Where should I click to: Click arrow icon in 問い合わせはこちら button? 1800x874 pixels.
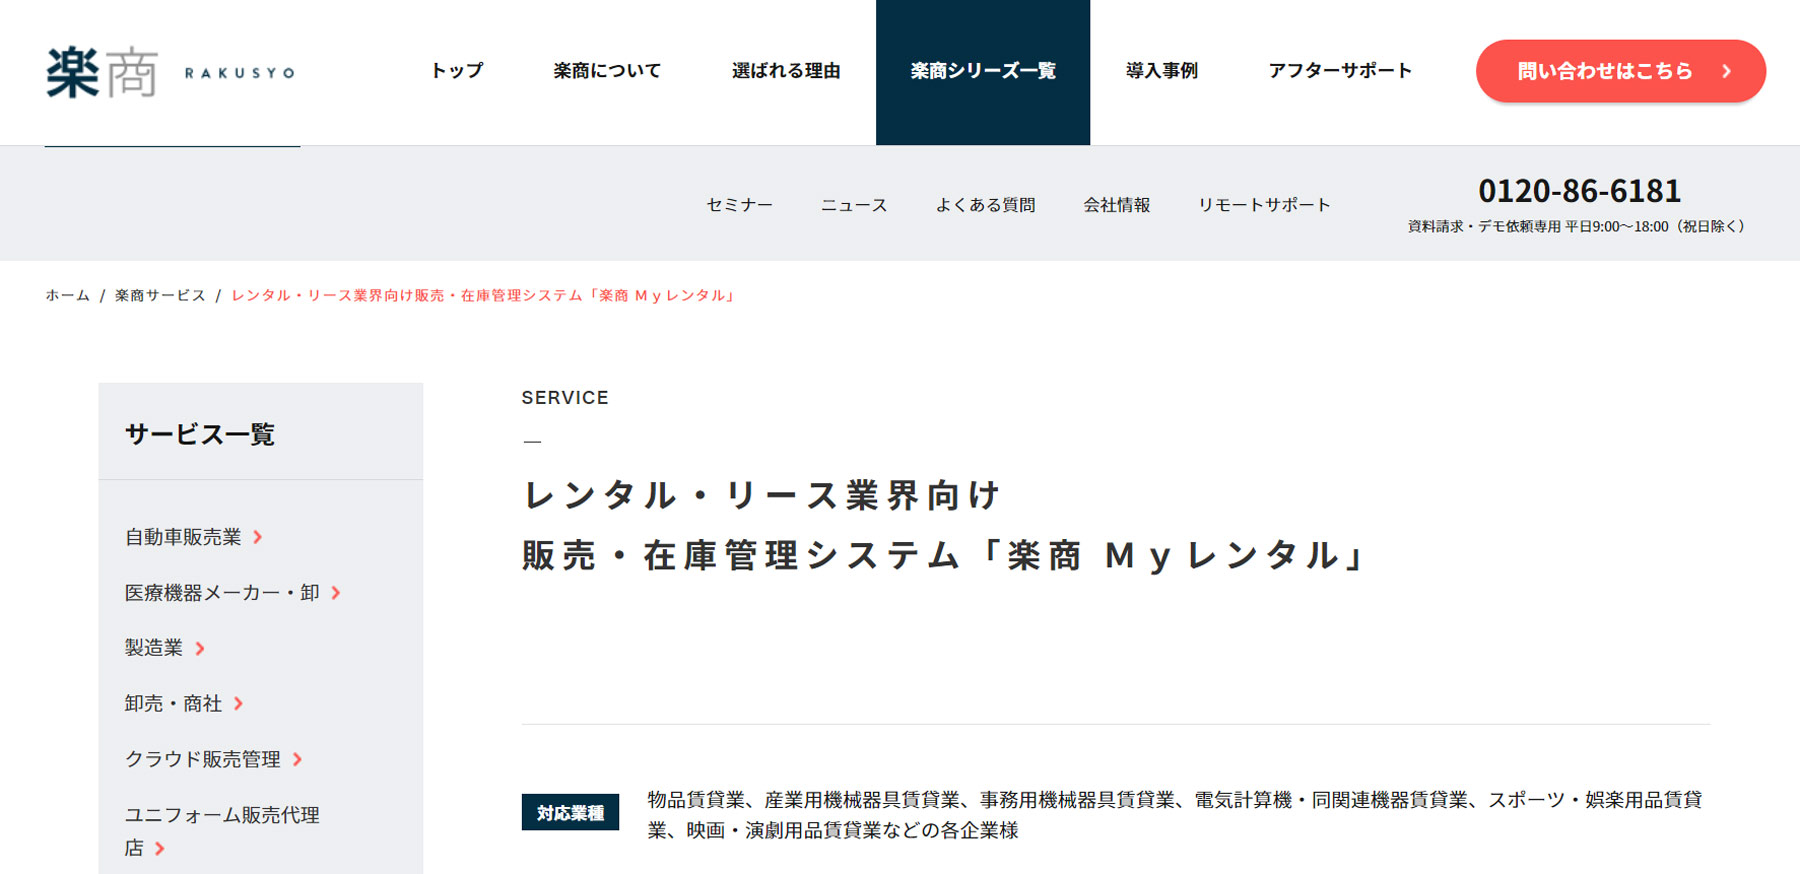pyautogui.click(x=1726, y=71)
